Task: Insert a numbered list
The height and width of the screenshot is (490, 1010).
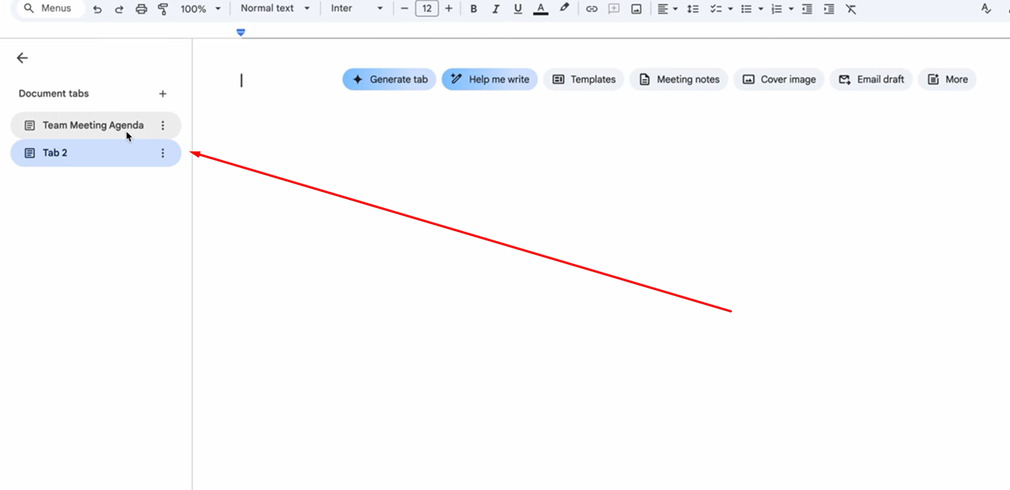Action: click(x=777, y=9)
